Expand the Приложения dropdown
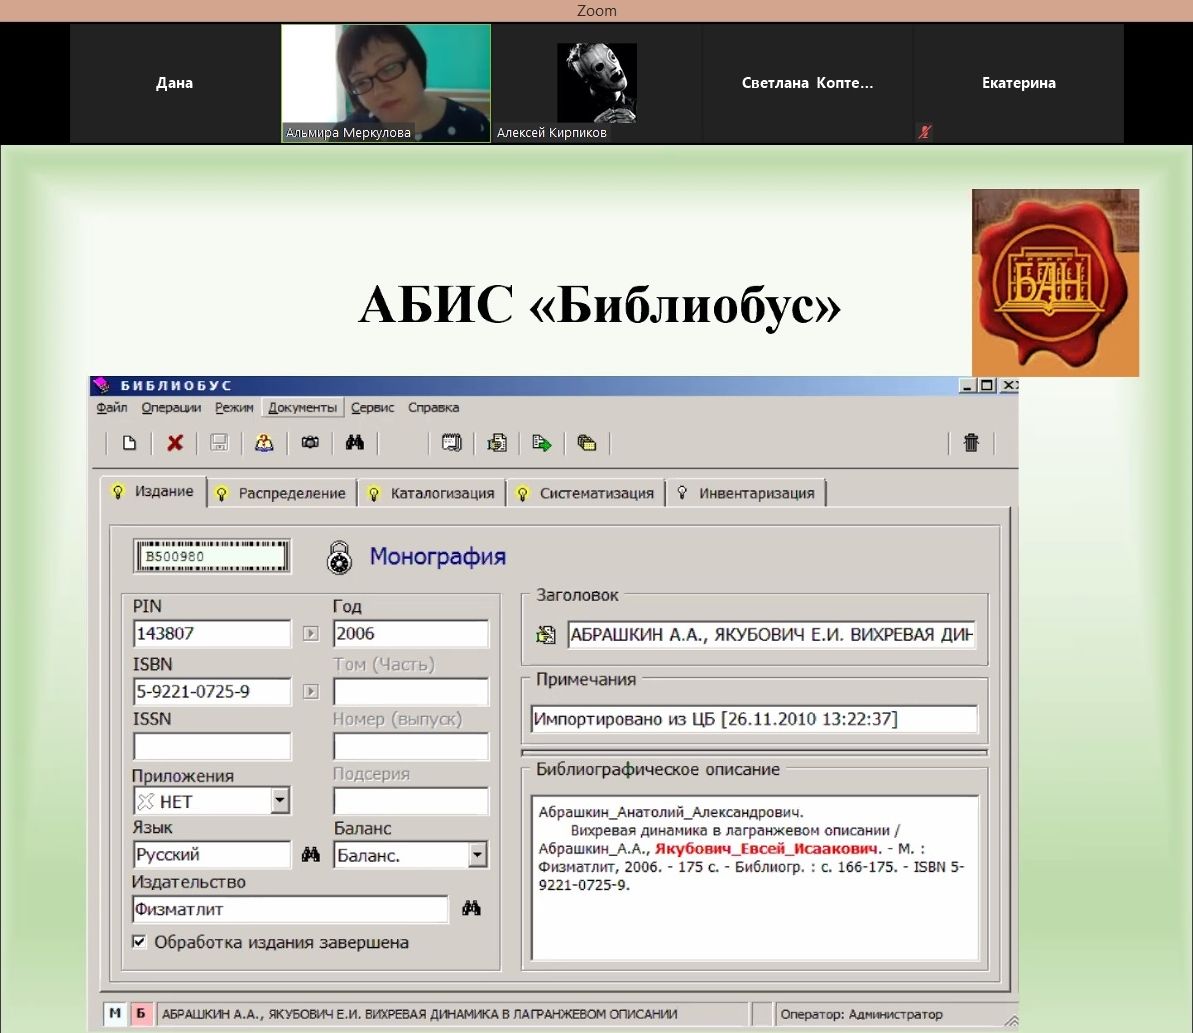The height and width of the screenshot is (1033, 1193). tap(280, 800)
